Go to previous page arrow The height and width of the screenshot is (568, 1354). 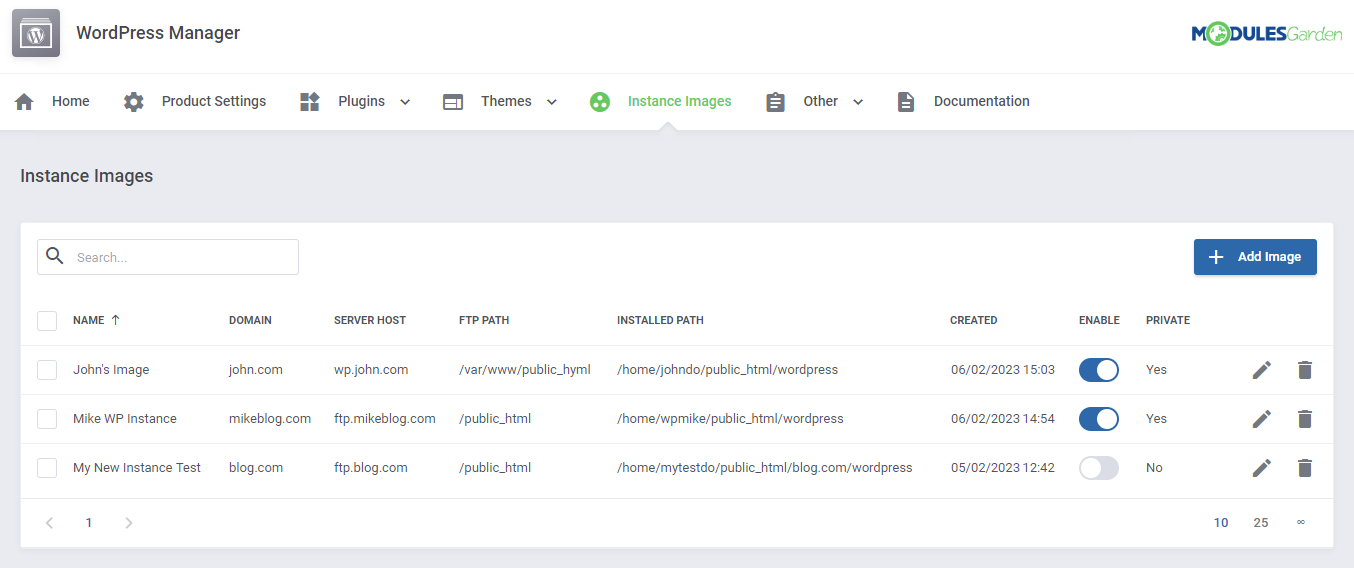(50, 522)
